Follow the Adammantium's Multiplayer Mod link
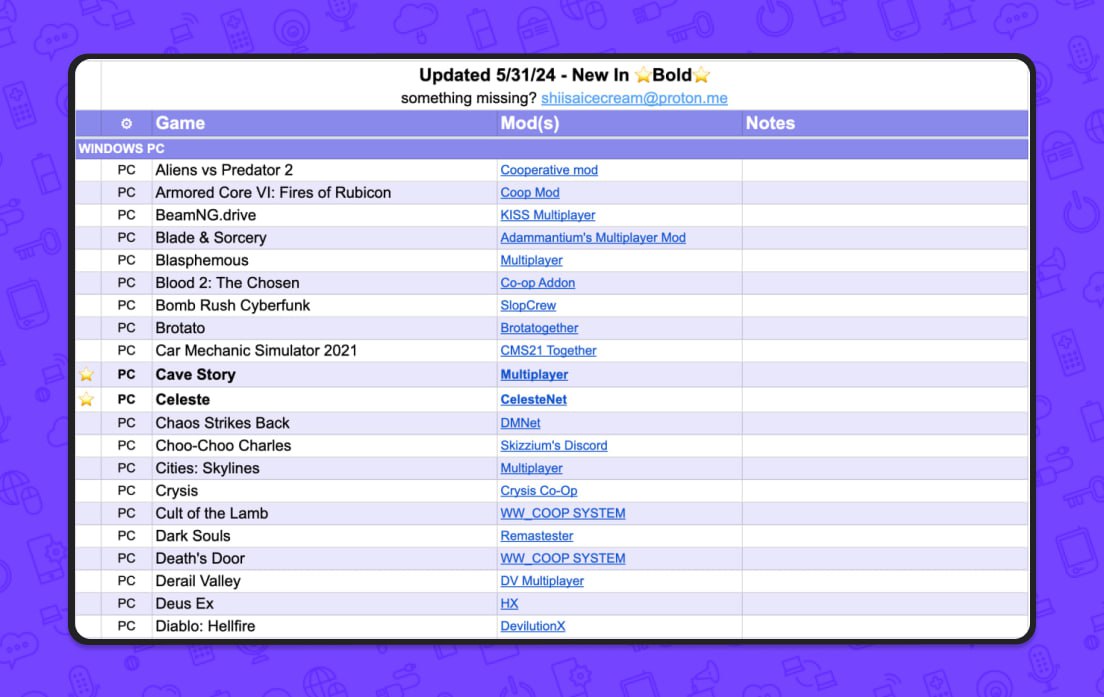This screenshot has width=1104, height=697. (593, 238)
